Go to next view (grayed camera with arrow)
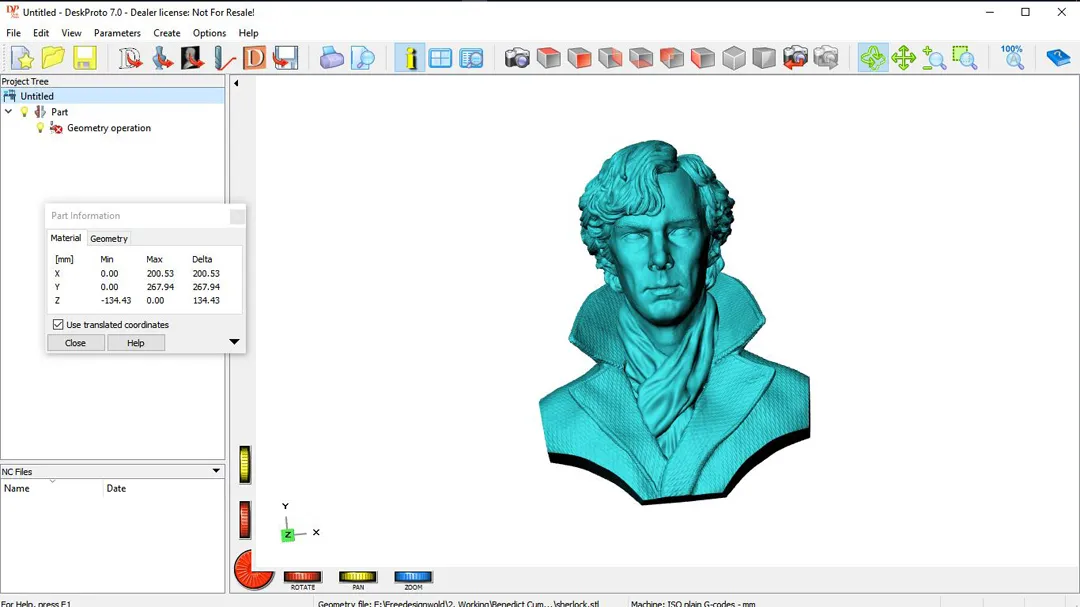 click(826, 58)
